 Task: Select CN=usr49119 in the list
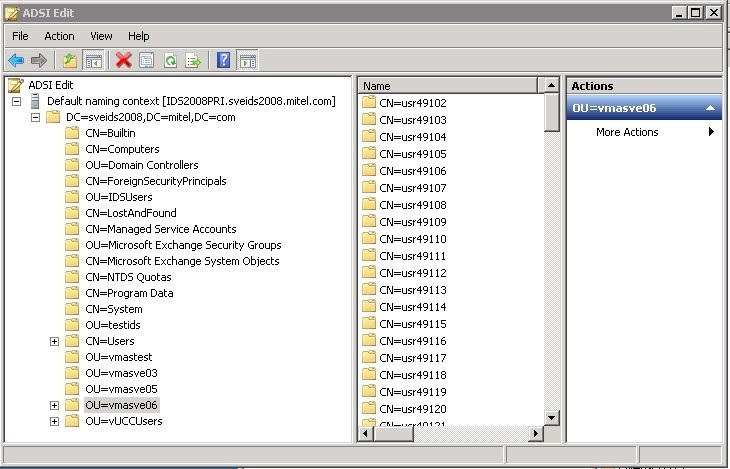(412, 392)
